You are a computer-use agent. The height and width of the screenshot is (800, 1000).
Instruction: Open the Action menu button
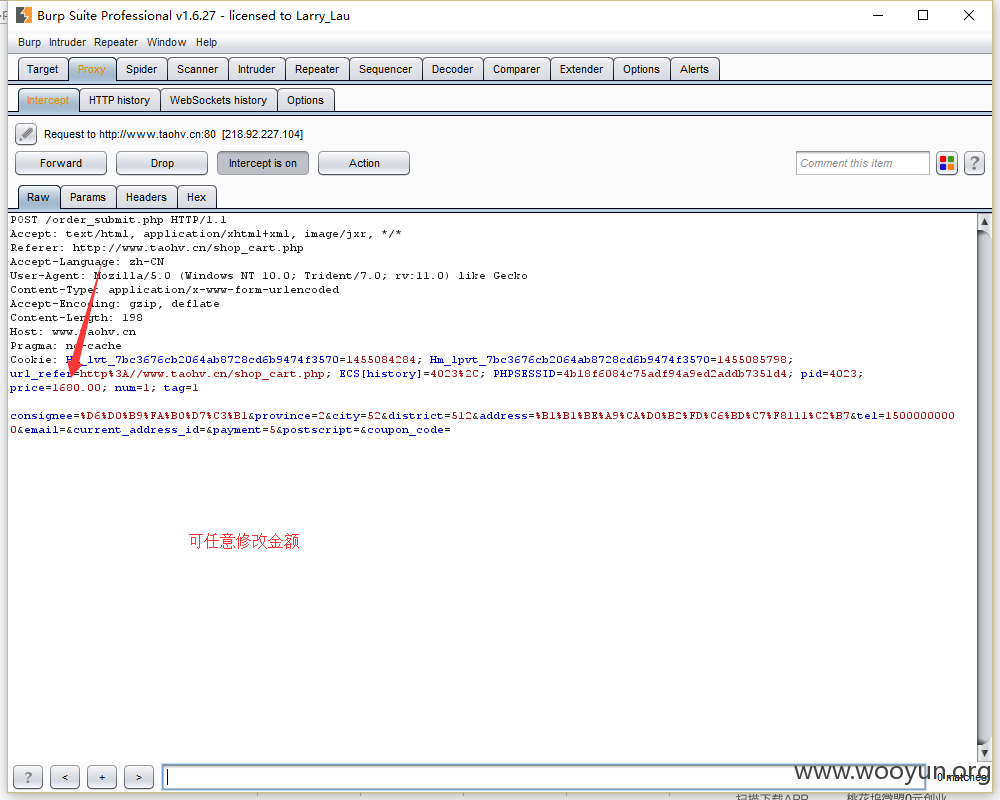click(x=364, y=163)
